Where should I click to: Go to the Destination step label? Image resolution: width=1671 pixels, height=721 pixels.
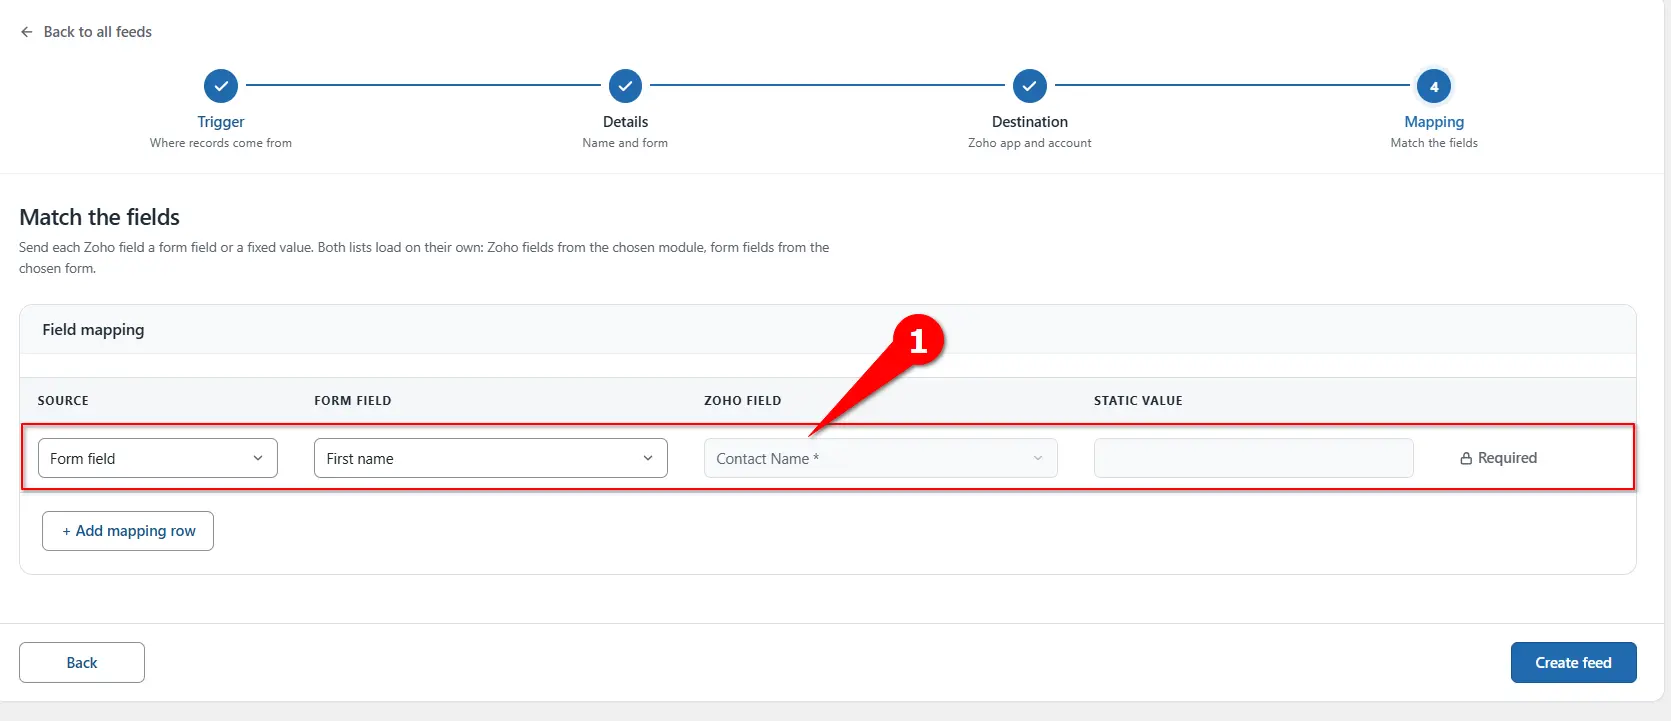(x=1029, y=121)
